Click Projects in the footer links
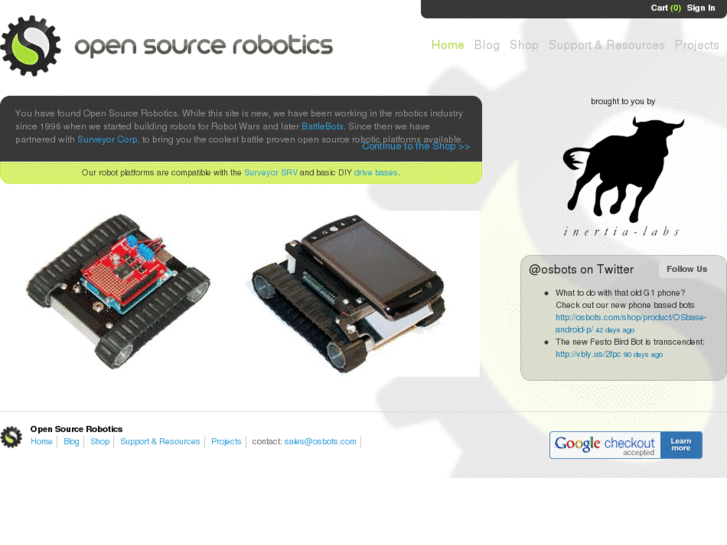Viewport: 727px width, 545px height. (226, 442)
